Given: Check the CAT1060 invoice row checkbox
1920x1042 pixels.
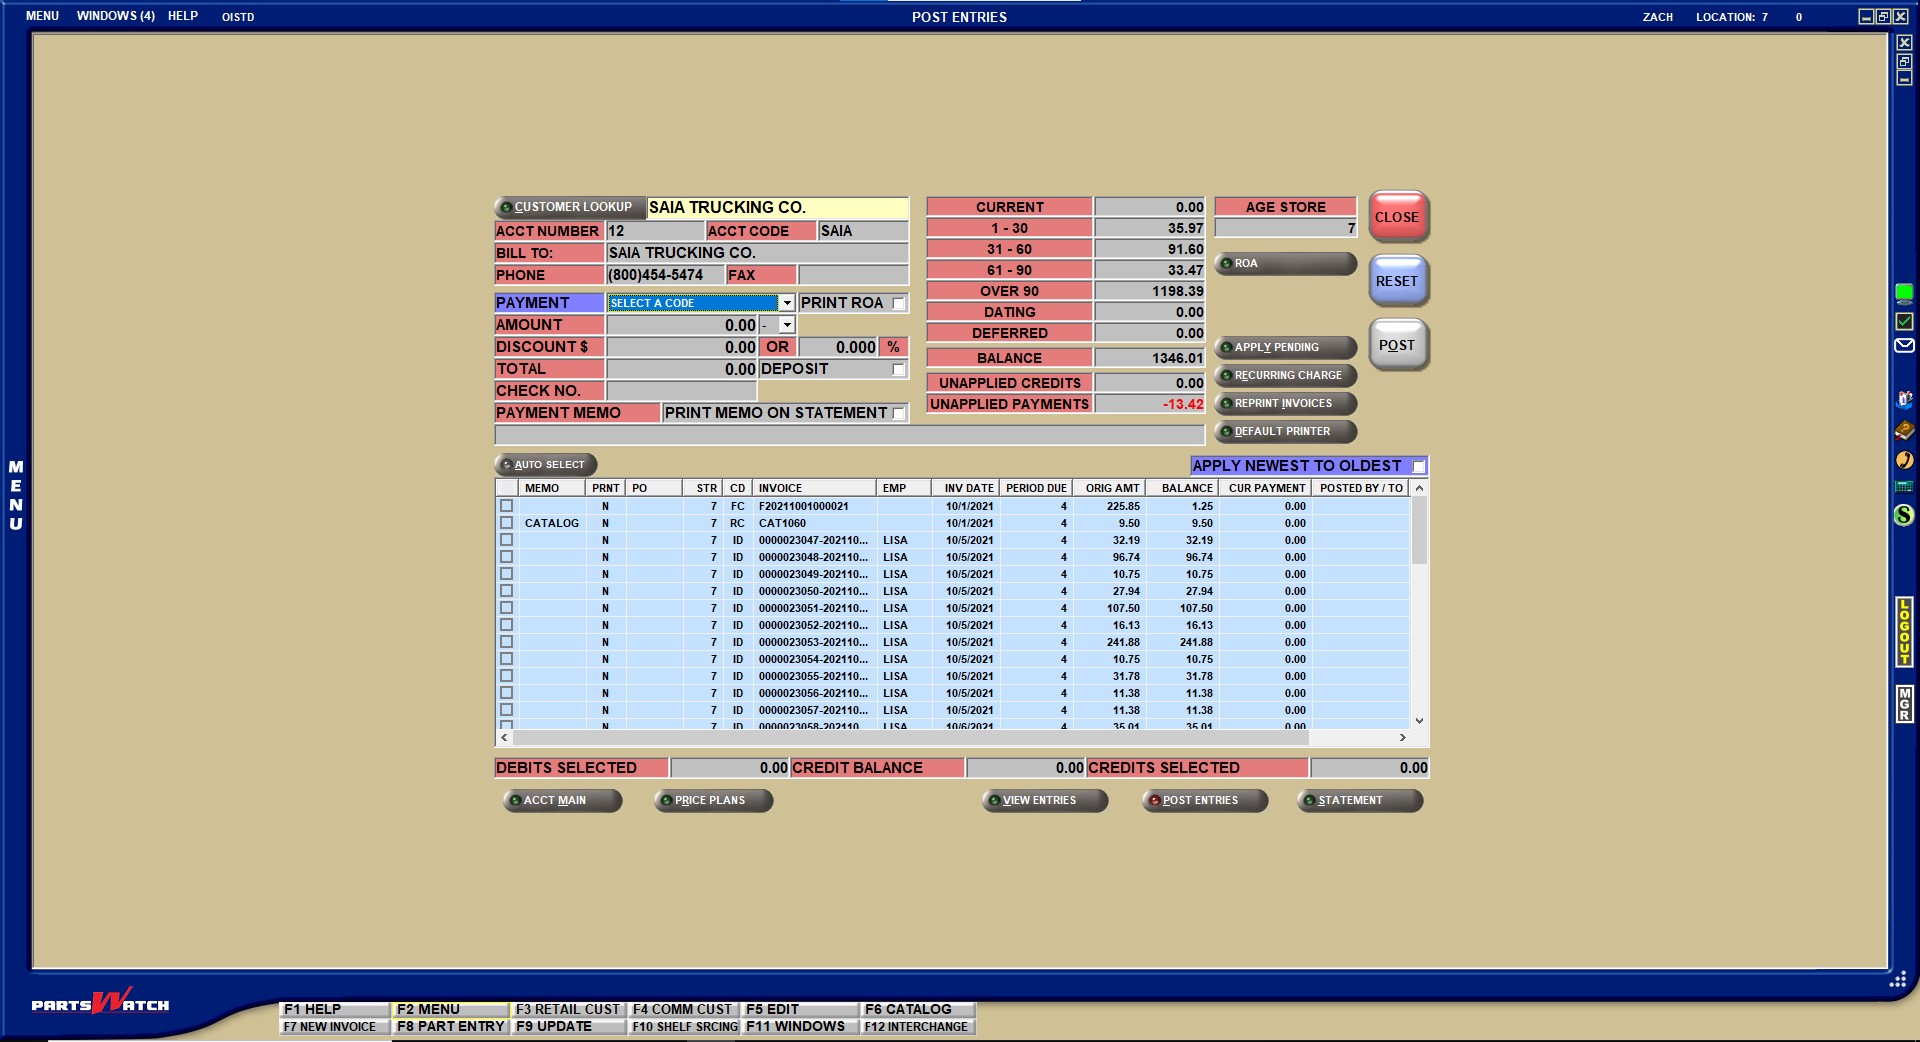Looking at the screenshot, I should (x=506, y=523).
